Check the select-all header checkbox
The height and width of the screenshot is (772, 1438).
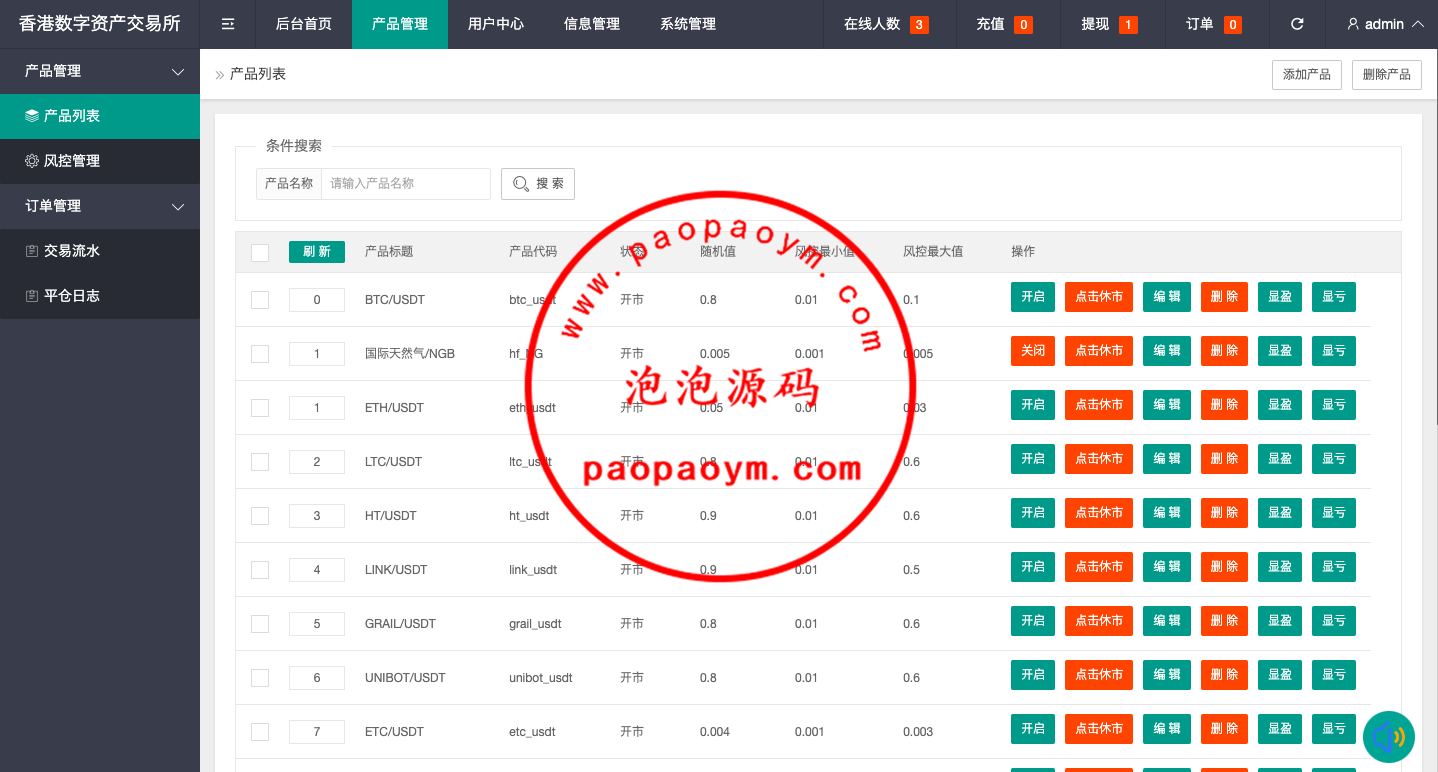[x=260, y=253]
